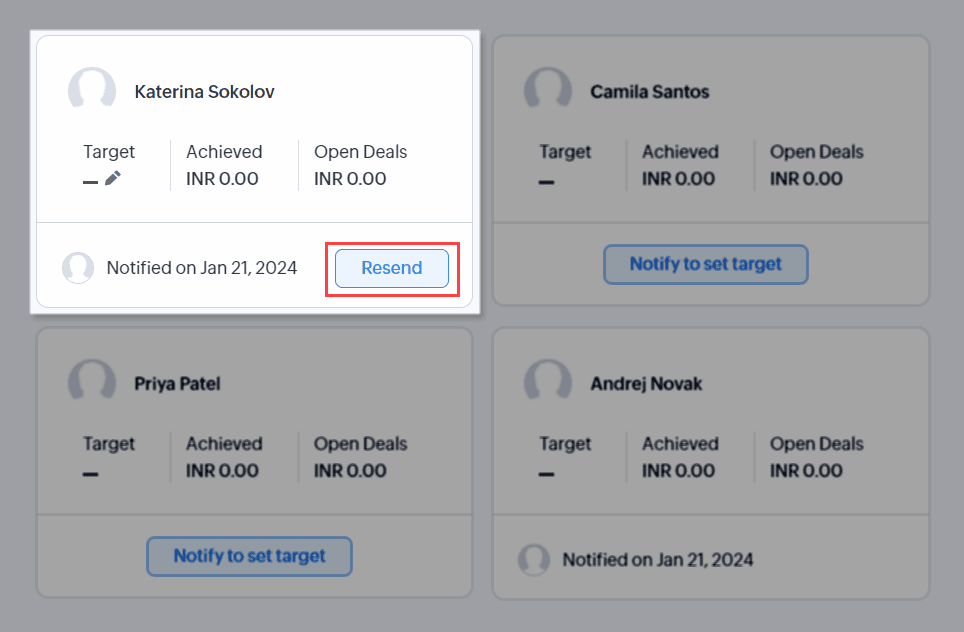The height and width of the screenshot is (632, 964).
Task: Click the small notifier avatar in Katerina's card
Action: 78,268
